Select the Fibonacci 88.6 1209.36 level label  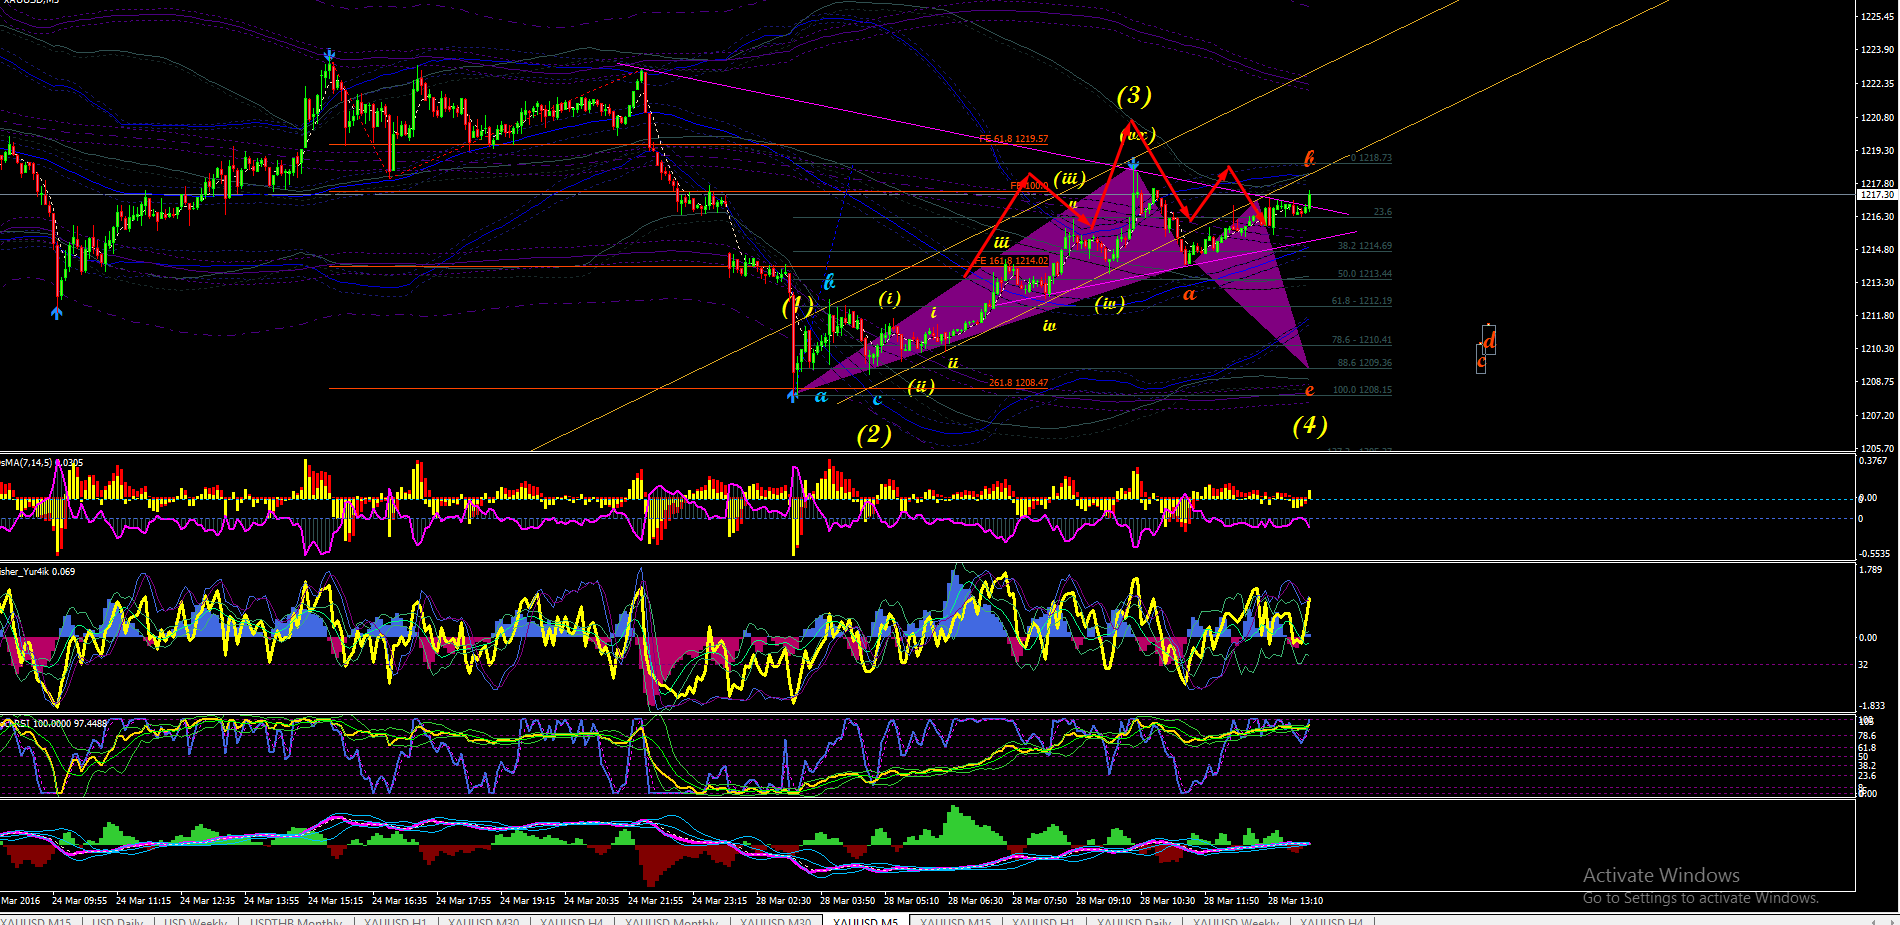pos(1365,363)
